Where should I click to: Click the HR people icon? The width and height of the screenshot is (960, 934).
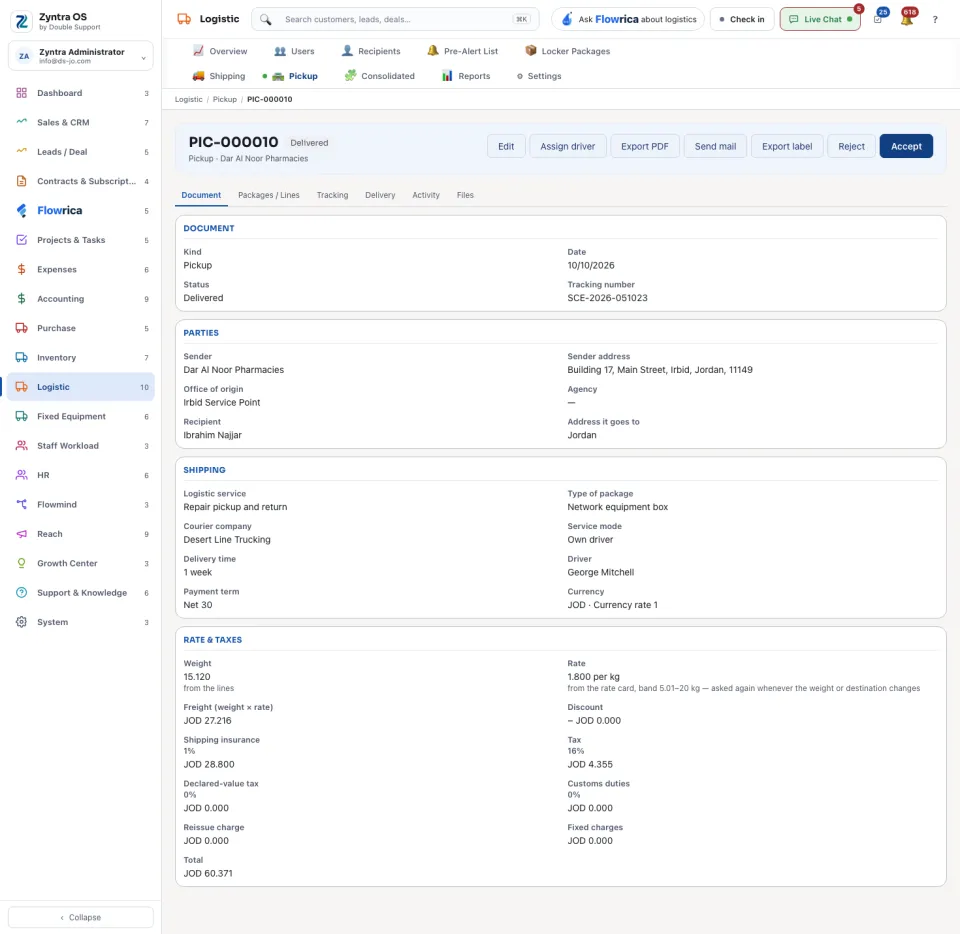(21, 475)
